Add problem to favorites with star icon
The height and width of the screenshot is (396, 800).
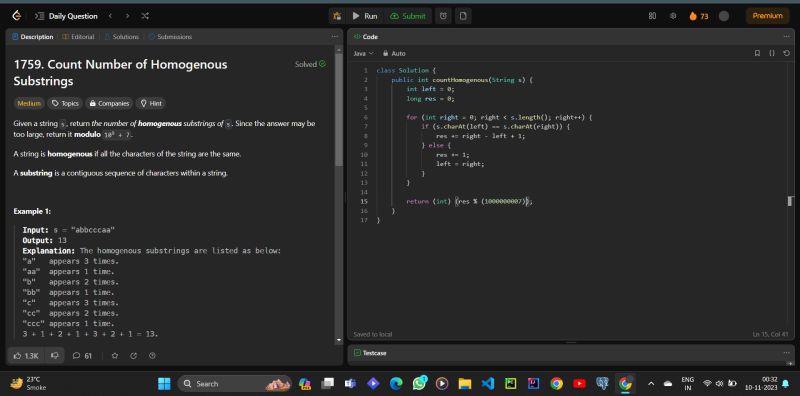click(115, 356)
